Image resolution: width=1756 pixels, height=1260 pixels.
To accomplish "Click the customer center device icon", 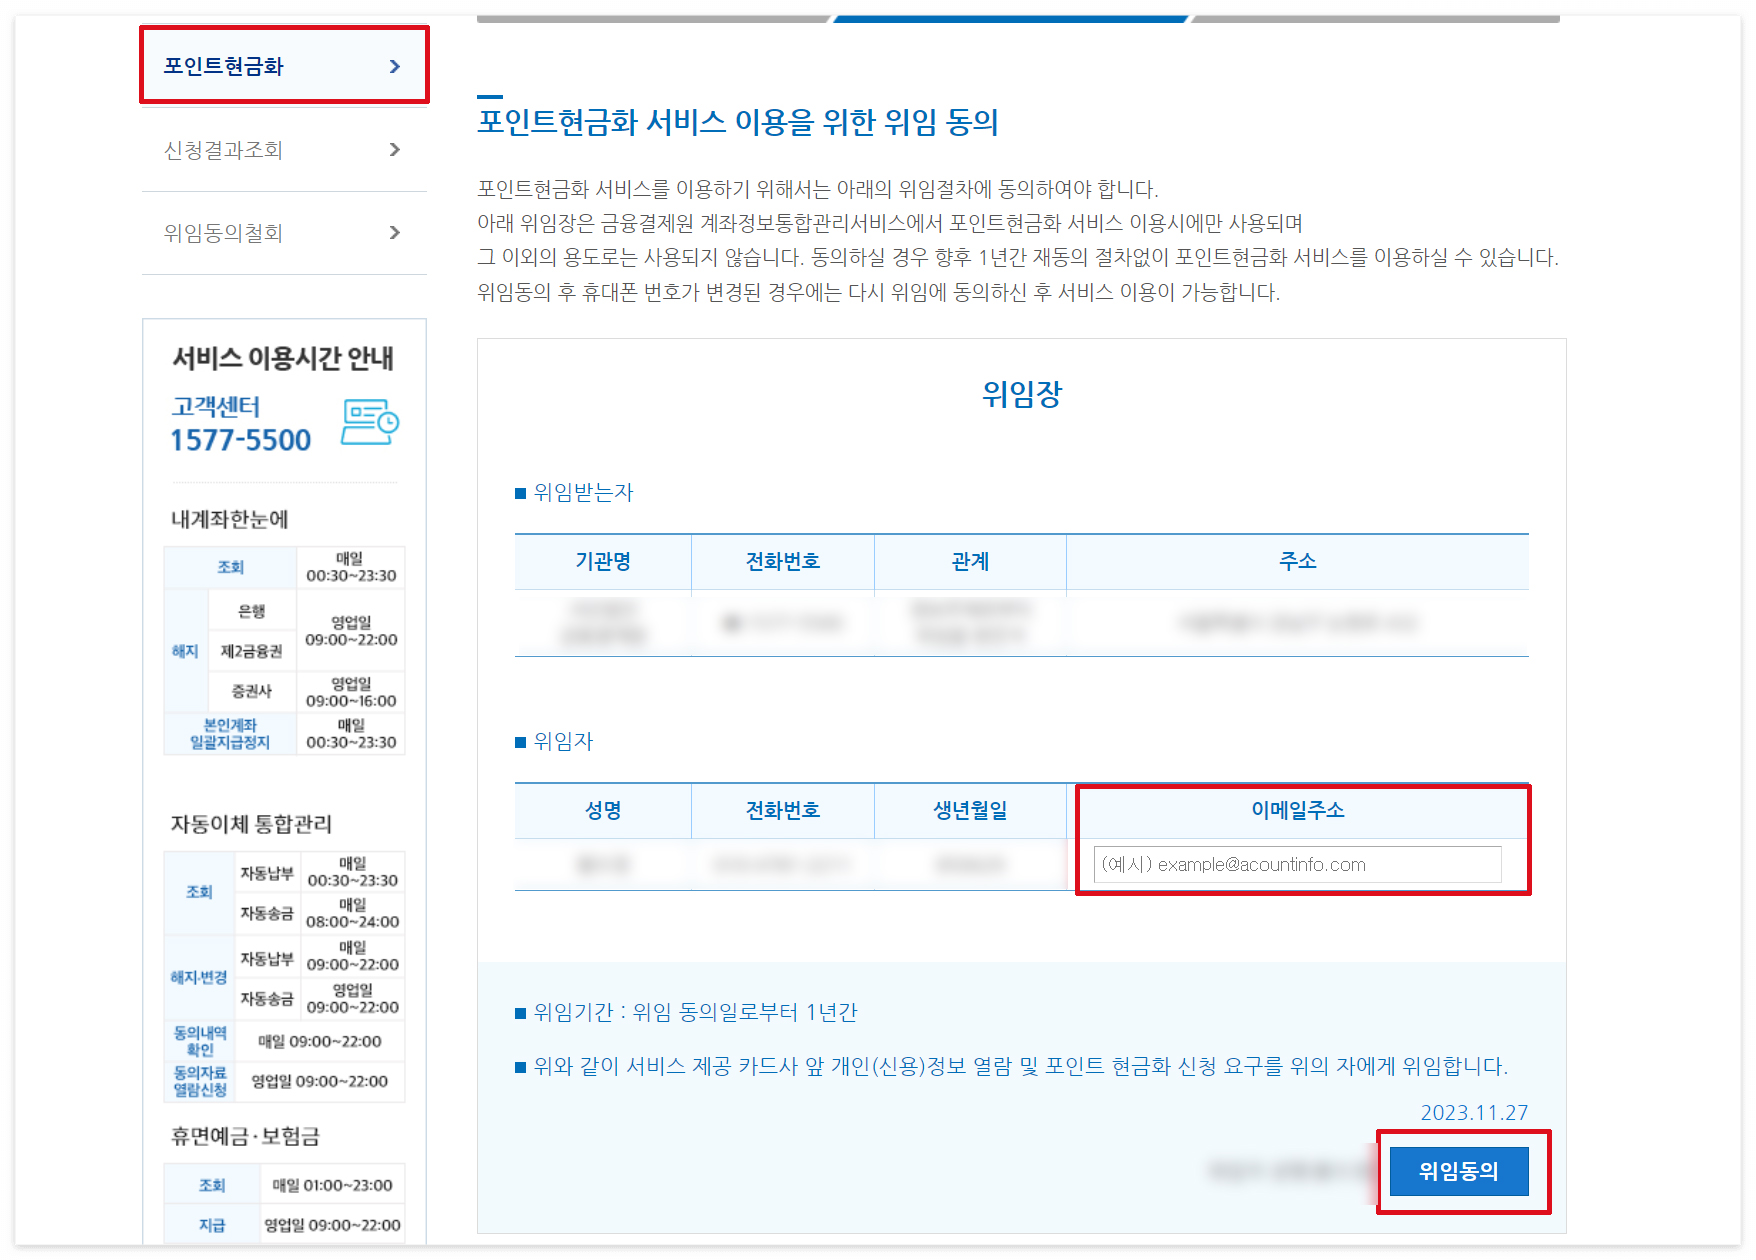I will (371, 421).
